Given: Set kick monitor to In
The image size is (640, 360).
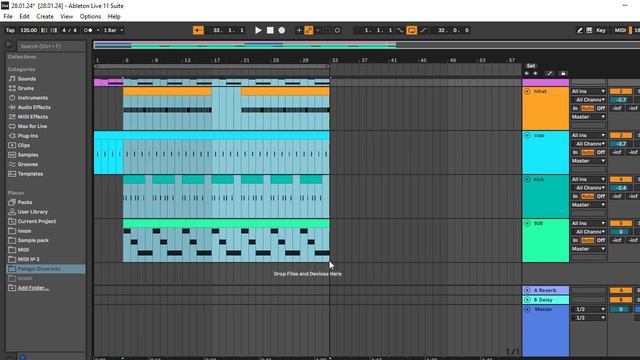Looking at the screenshot, I should [x=575, y=196].
